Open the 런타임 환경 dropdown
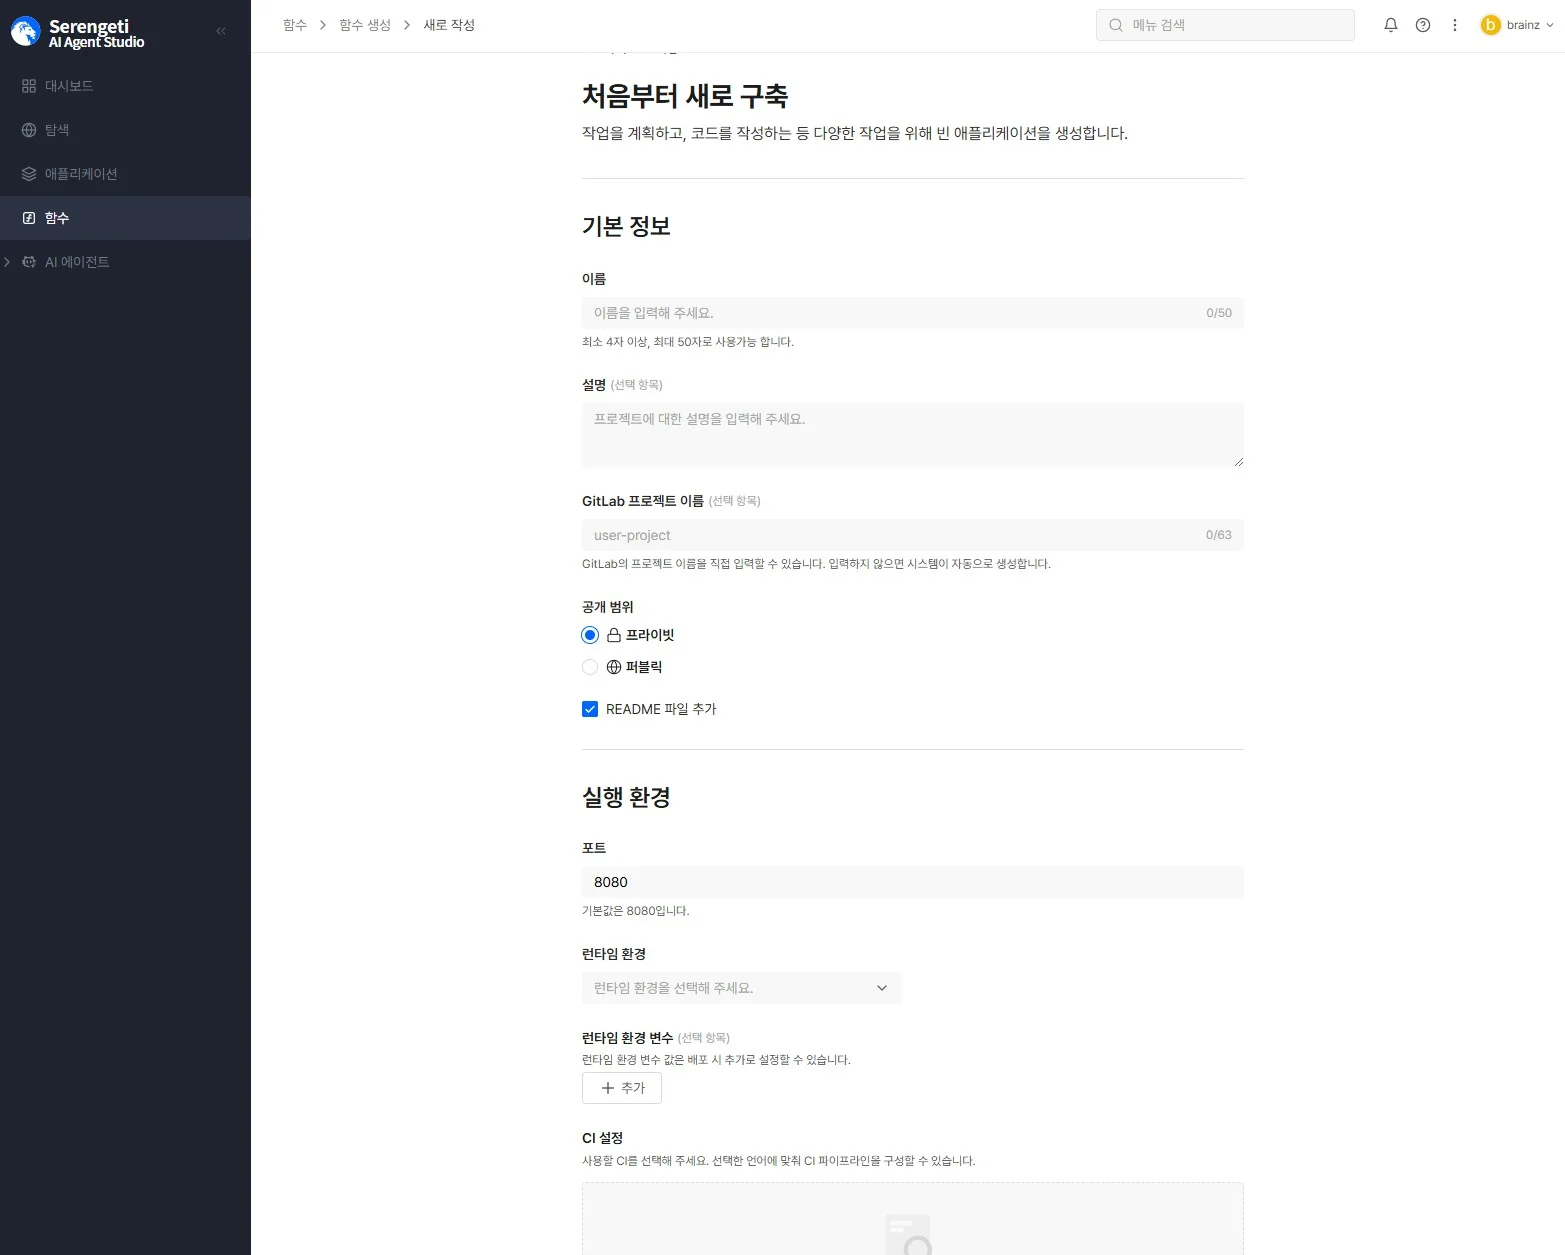Viewport: 1565px width, 1255px height. [741, 988]
